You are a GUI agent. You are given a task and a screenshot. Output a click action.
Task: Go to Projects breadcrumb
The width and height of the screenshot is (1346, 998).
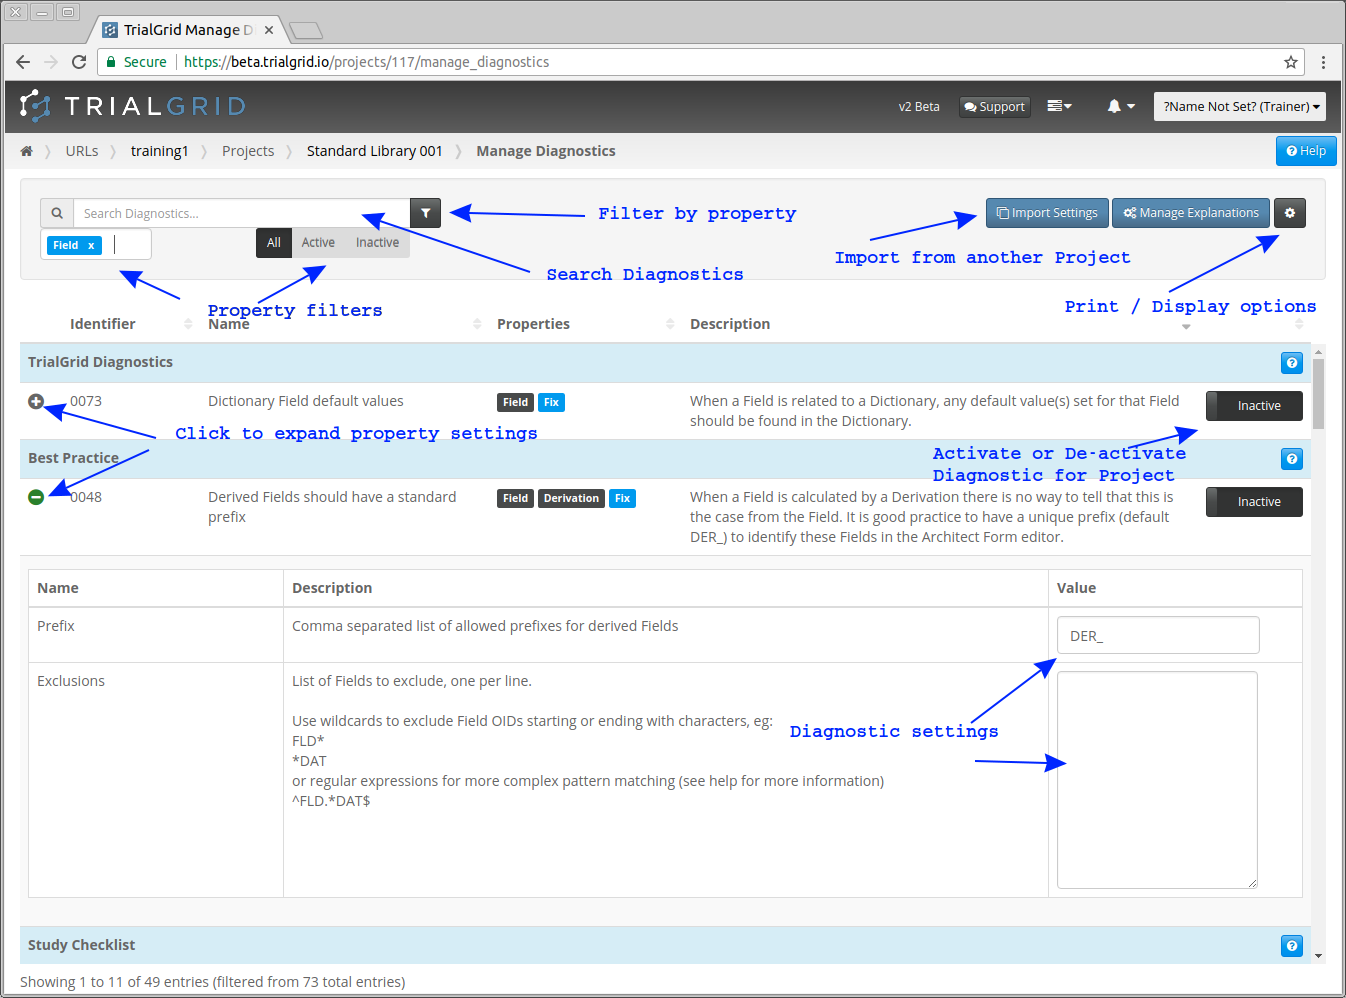(x=248, y=151)
